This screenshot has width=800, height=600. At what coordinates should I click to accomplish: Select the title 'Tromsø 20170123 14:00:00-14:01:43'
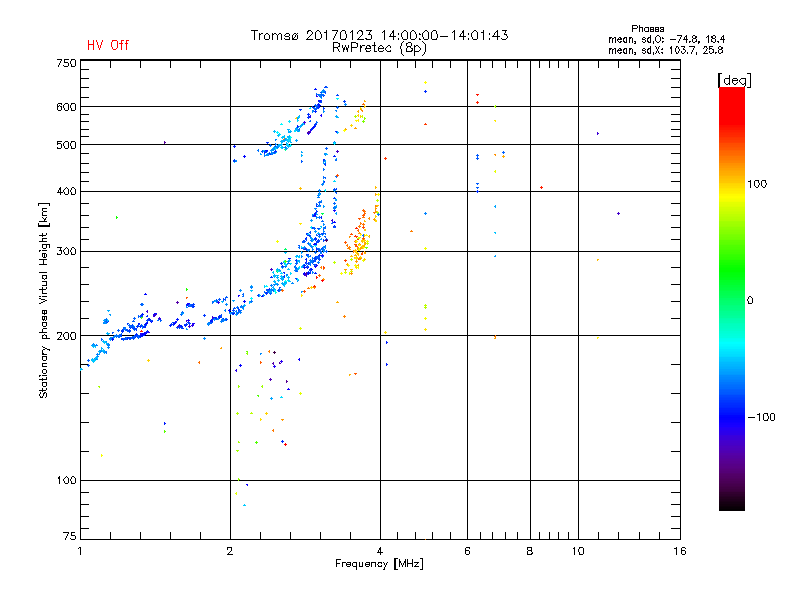point(379,35)
